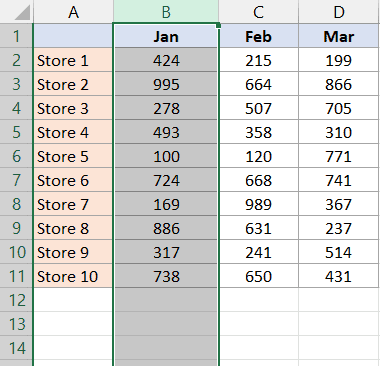Click the Store 1 cell
This screenshot has width=380, height=366.
click(x=73, y=60)
